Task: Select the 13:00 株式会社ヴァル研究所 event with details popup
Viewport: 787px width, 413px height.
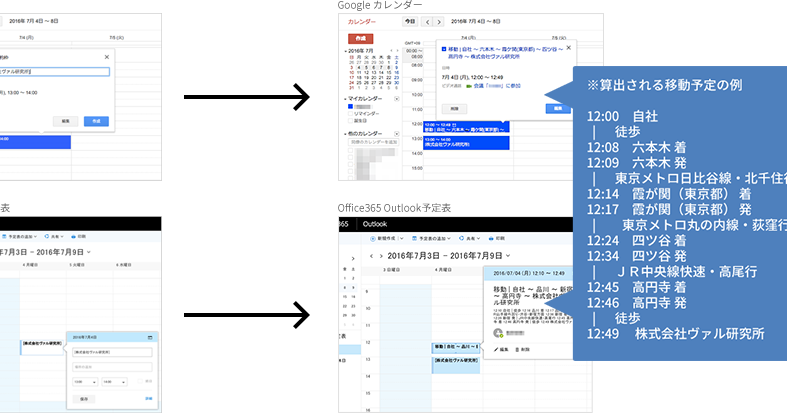Action: 466,143
